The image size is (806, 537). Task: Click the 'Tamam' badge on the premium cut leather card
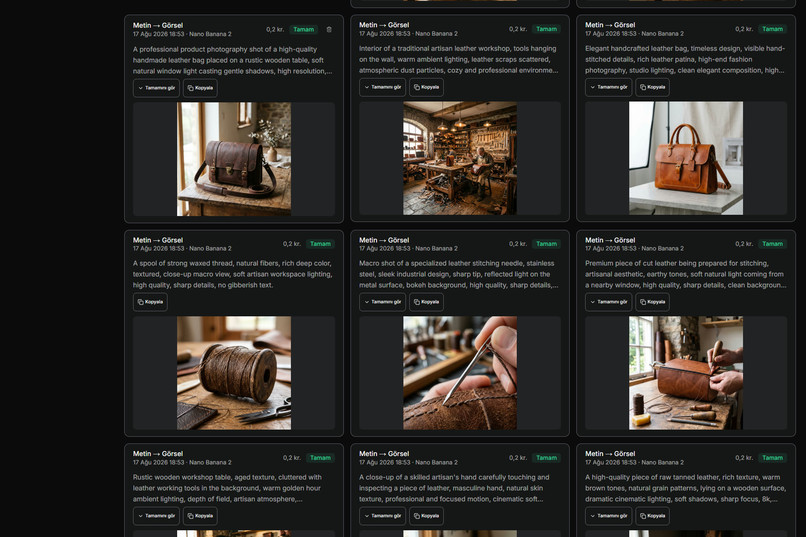pos(773,244)
